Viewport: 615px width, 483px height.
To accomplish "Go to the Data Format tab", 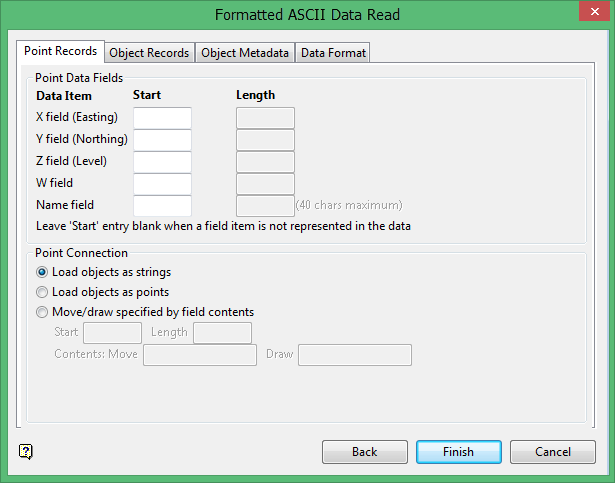I will [333, 53].
